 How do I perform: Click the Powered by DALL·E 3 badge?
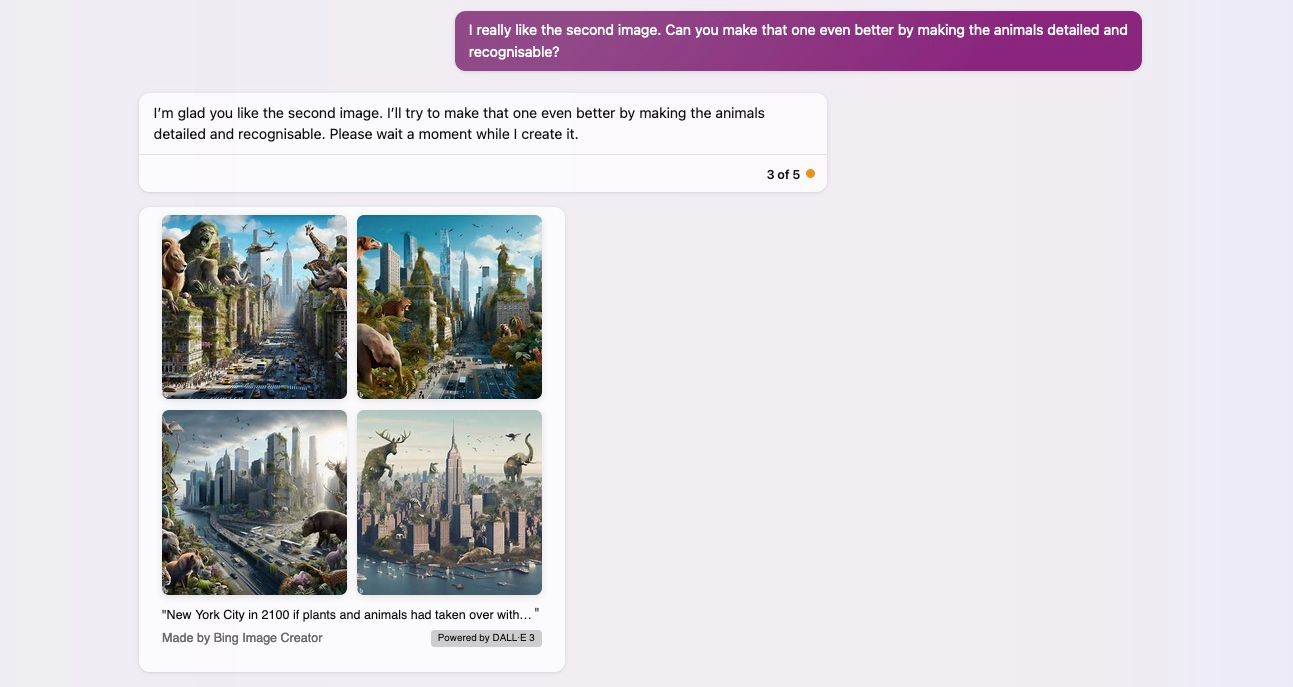point(486,637)
